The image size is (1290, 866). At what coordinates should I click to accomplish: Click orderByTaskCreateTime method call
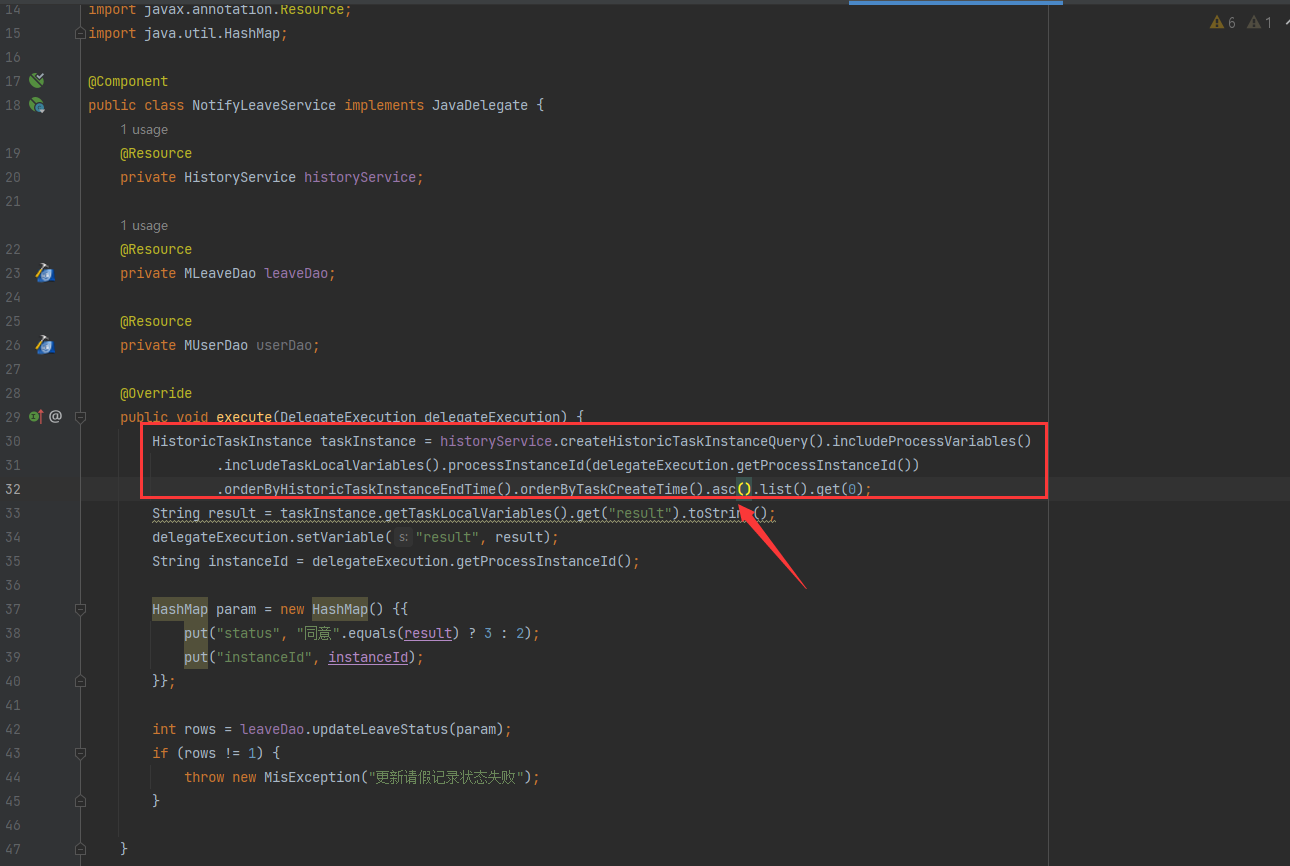point(604,489)
